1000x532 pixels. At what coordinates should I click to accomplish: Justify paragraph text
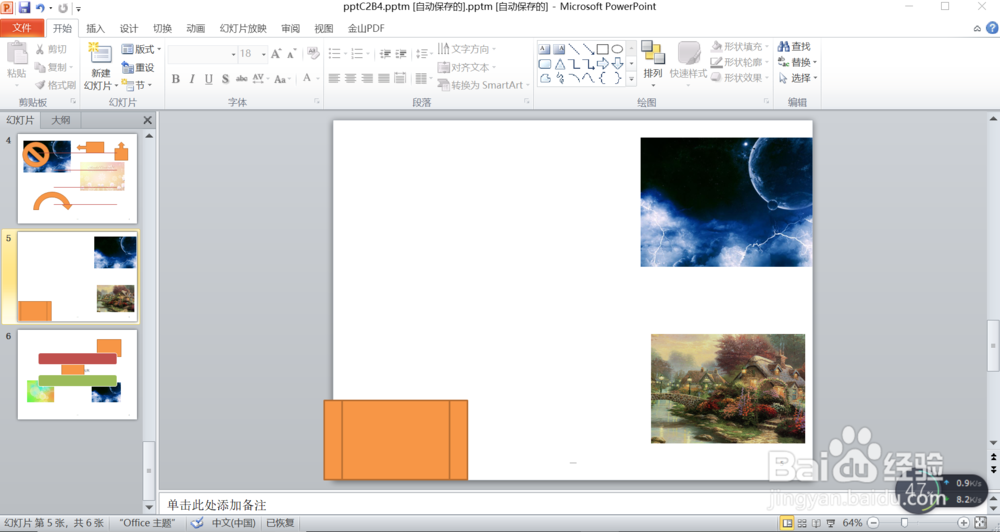383,78
